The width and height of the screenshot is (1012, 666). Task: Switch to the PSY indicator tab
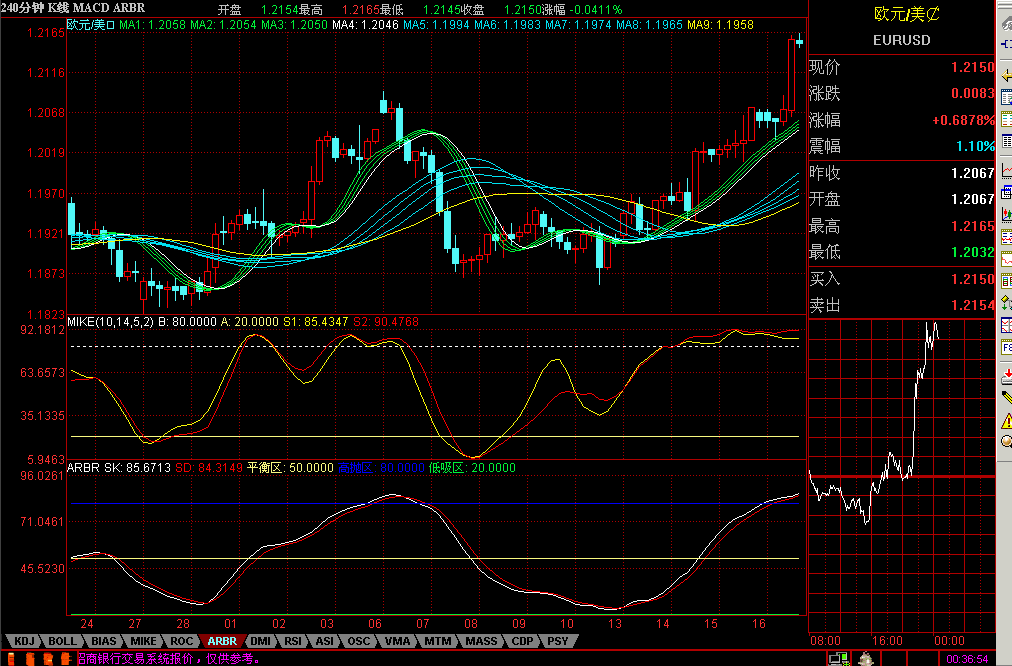pyautogui.click(x=558, y=641)
